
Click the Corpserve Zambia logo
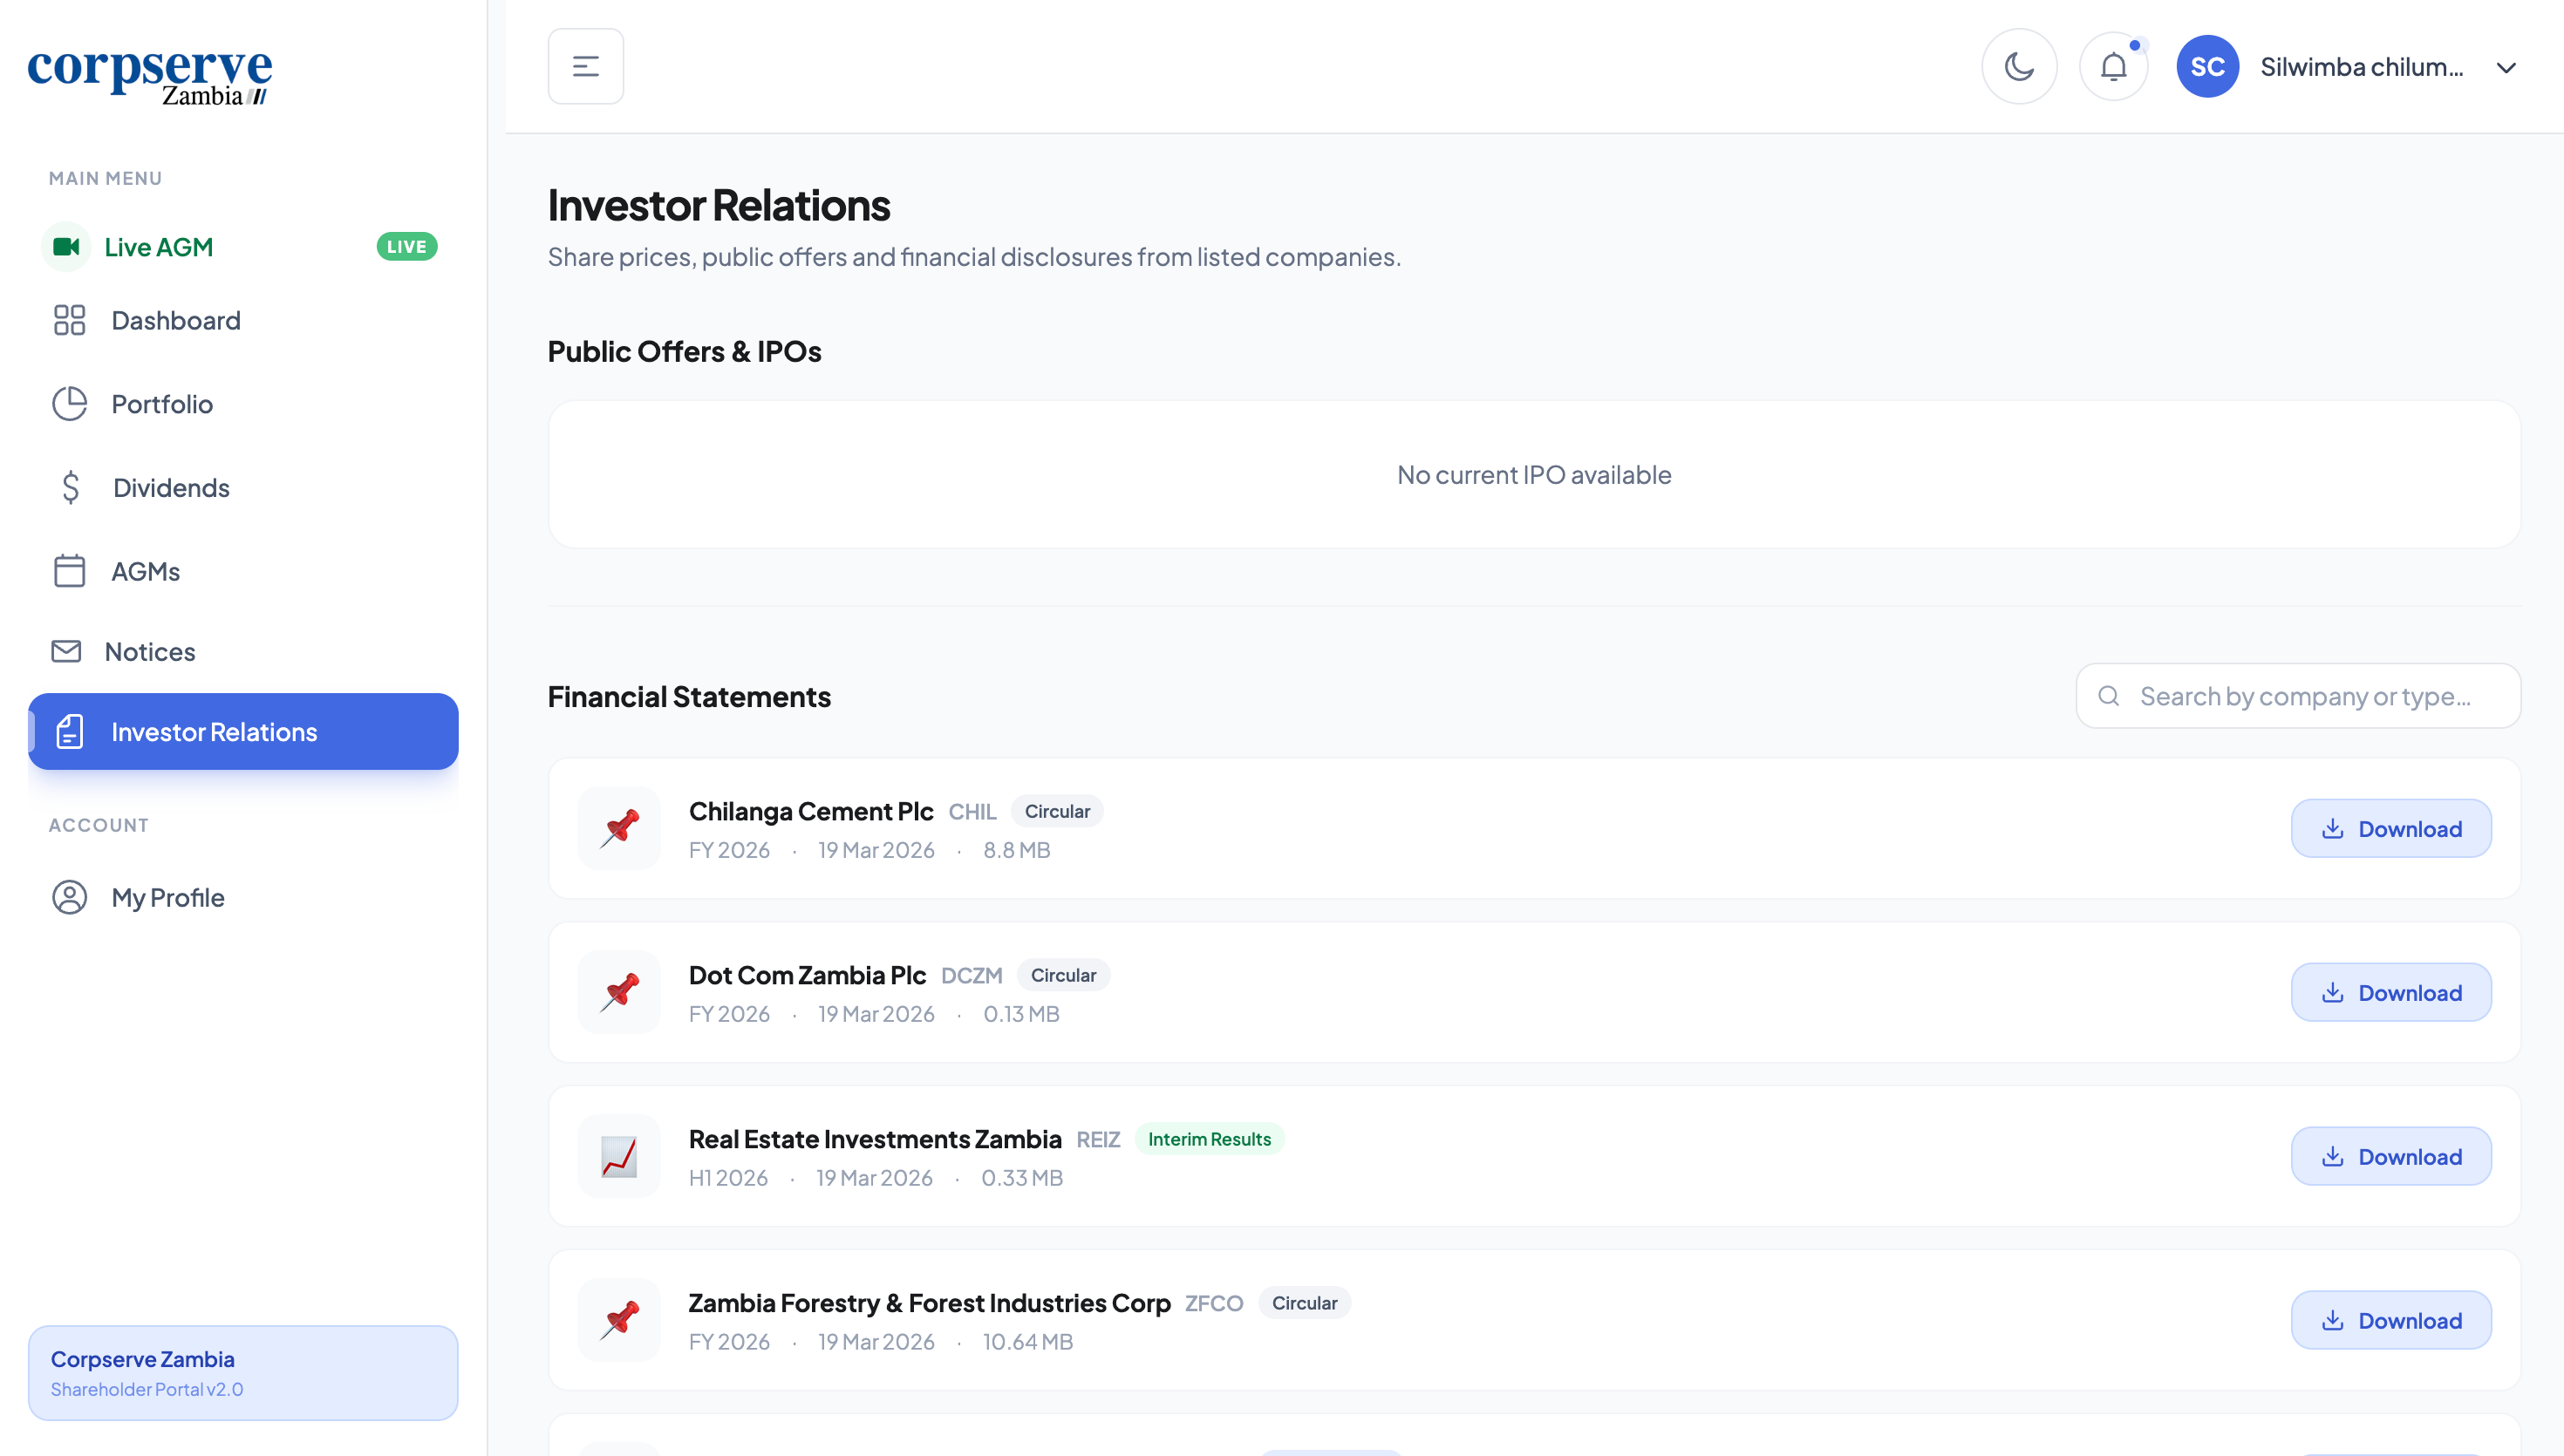point(150,76)
